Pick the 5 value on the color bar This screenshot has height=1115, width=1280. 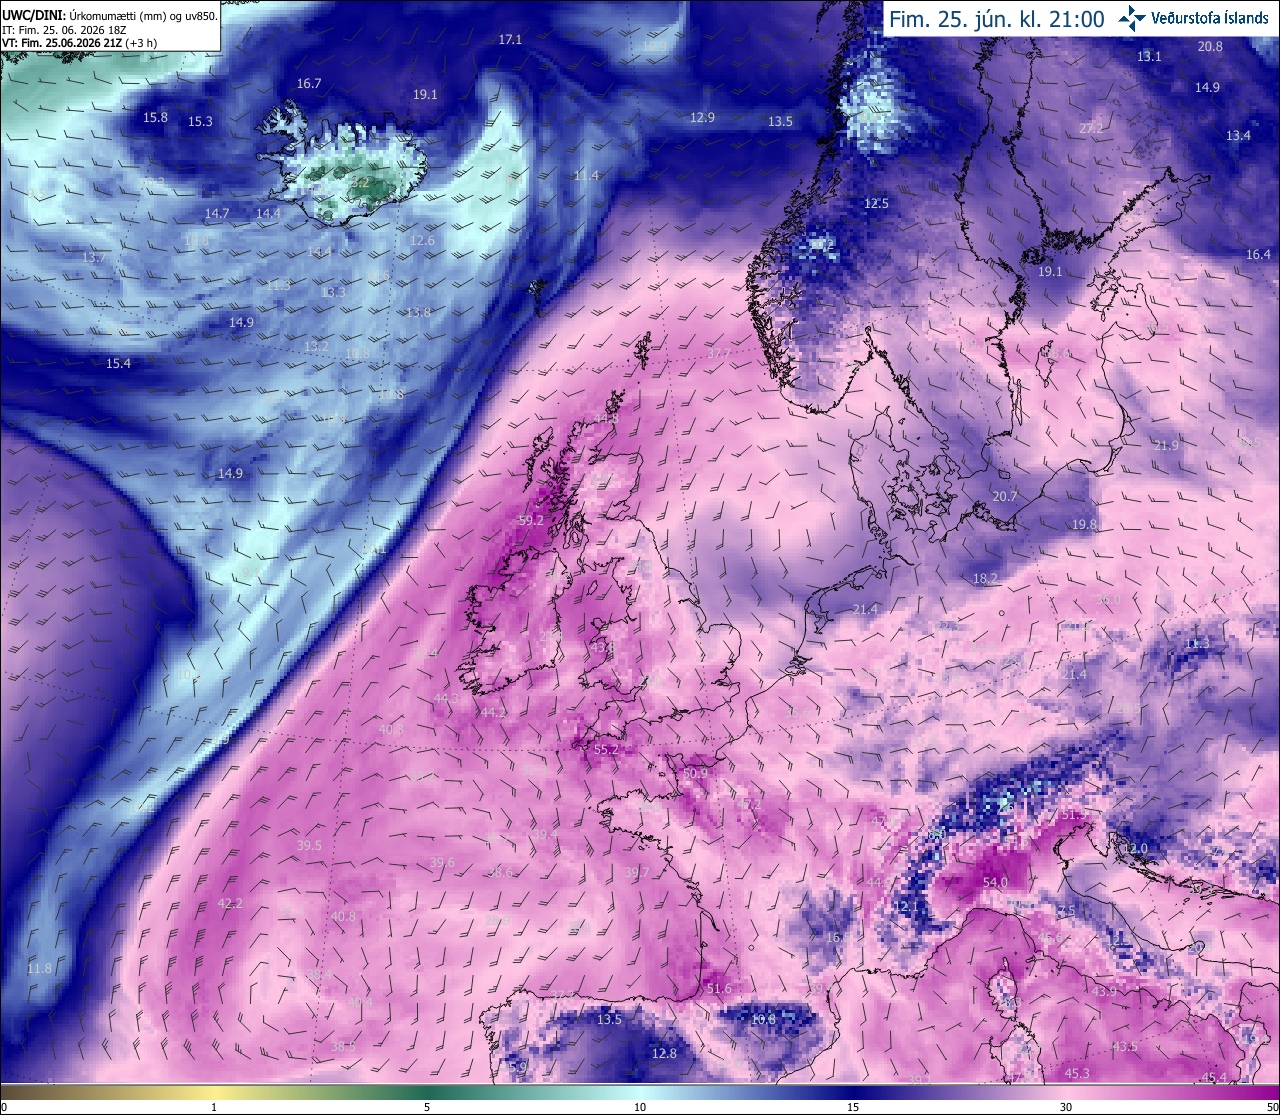tap(427, 1107)
